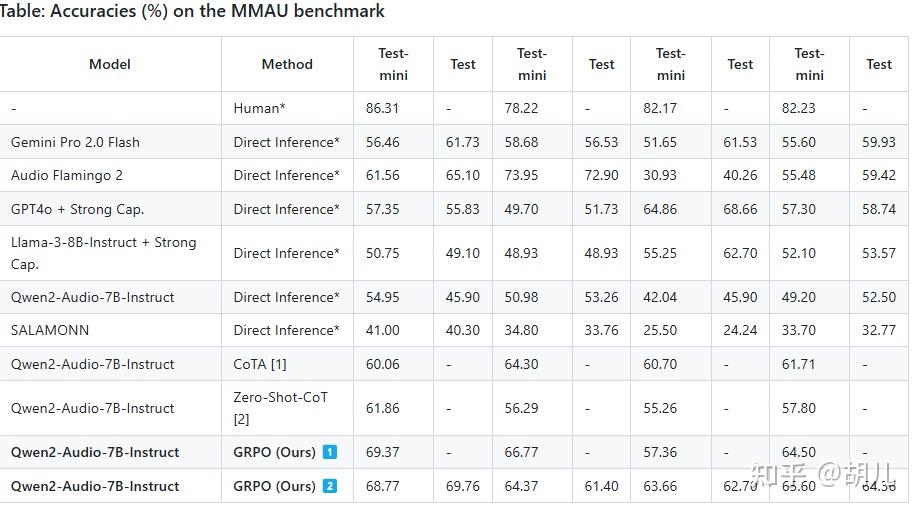Click the blue footnote badge numbered 1
The image size is (920, 512).
tap(330, 452)
